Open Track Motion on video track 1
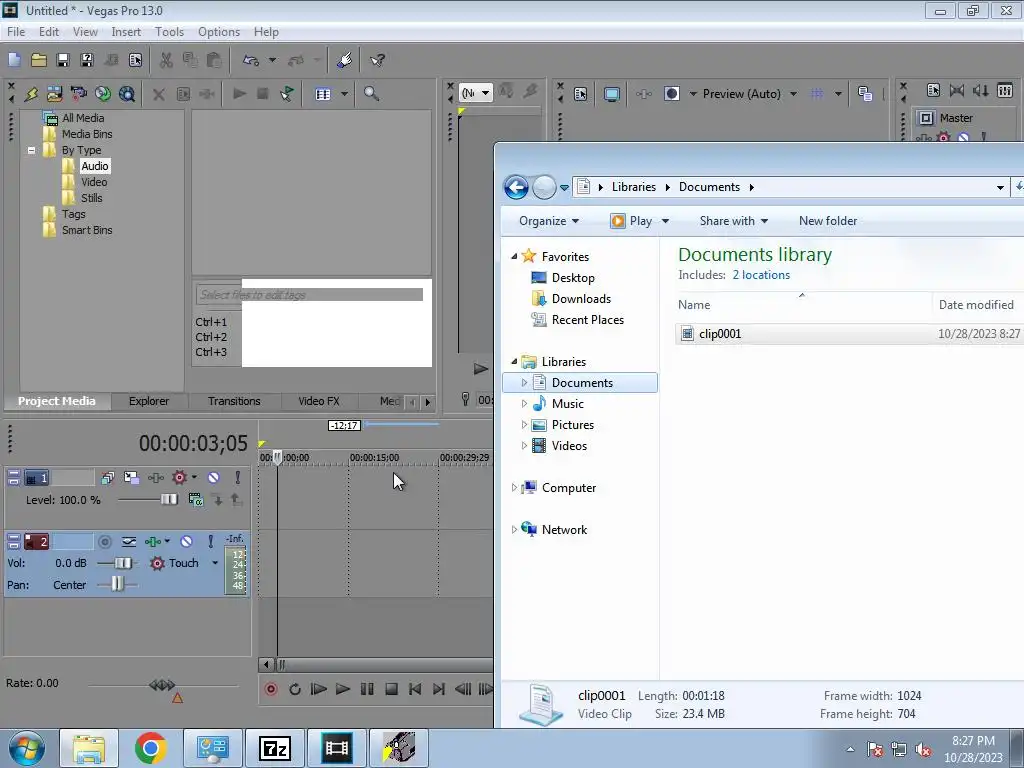 point(131,478)
